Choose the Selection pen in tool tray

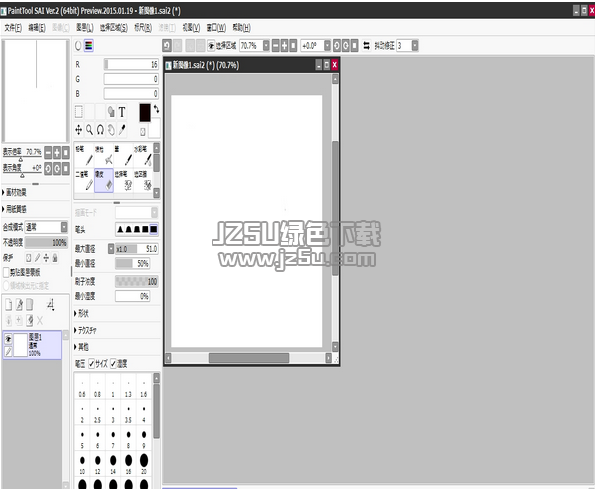coord(124,181)
